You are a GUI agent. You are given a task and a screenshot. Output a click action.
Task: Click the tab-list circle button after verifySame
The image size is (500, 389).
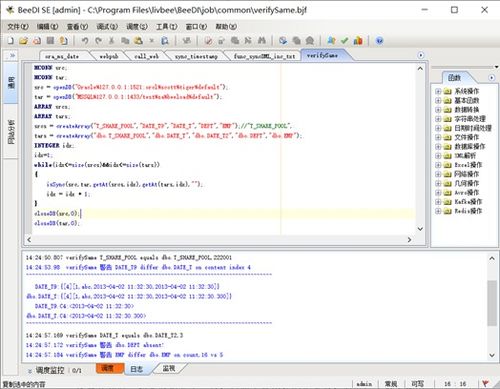click(x=421, y=55)
